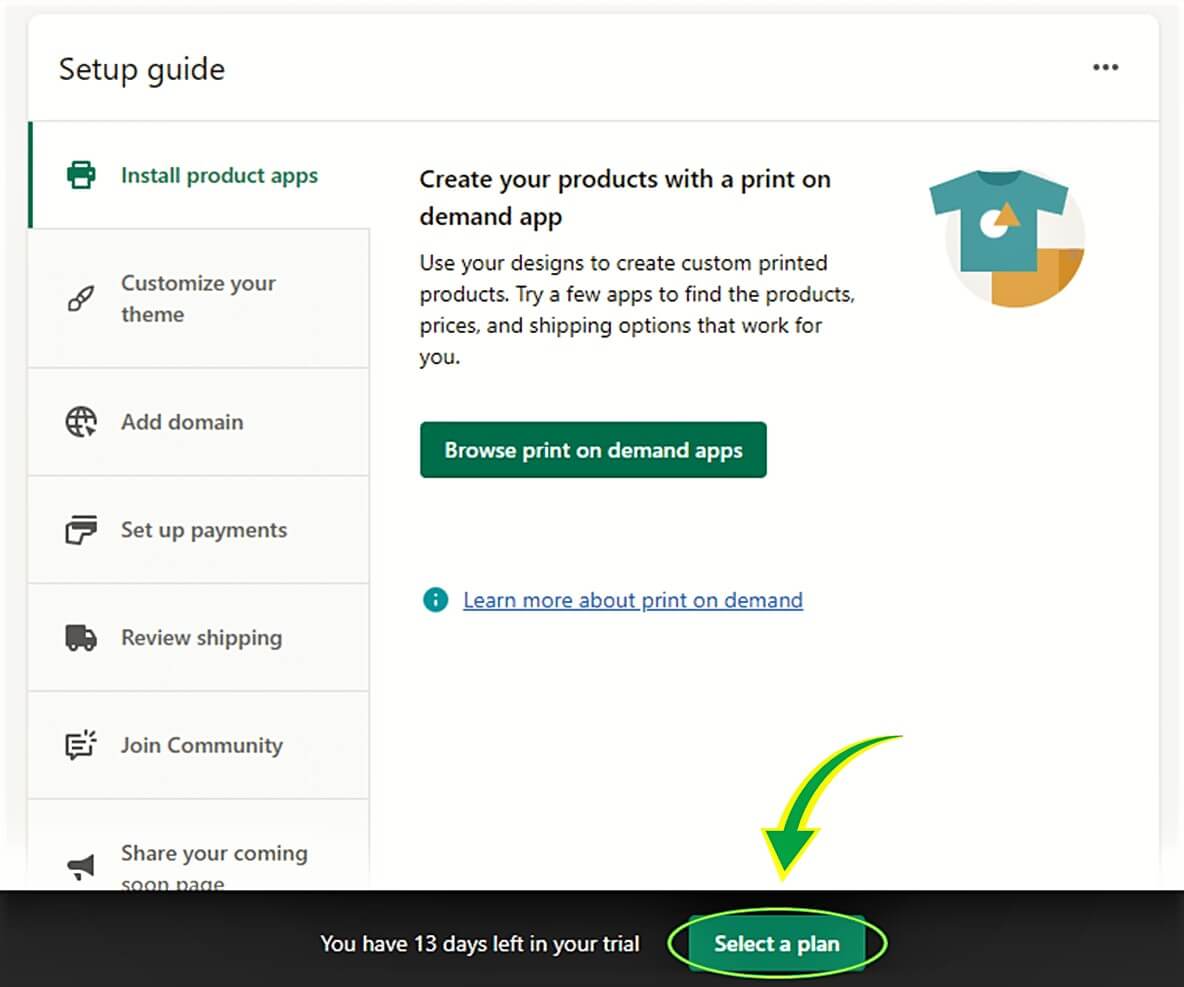Image resolution: width=1184 pixels, height=987 pixels.
Task: Open Learn more about print on demand link
Action: pyautogui.click(x=633, y=600)
